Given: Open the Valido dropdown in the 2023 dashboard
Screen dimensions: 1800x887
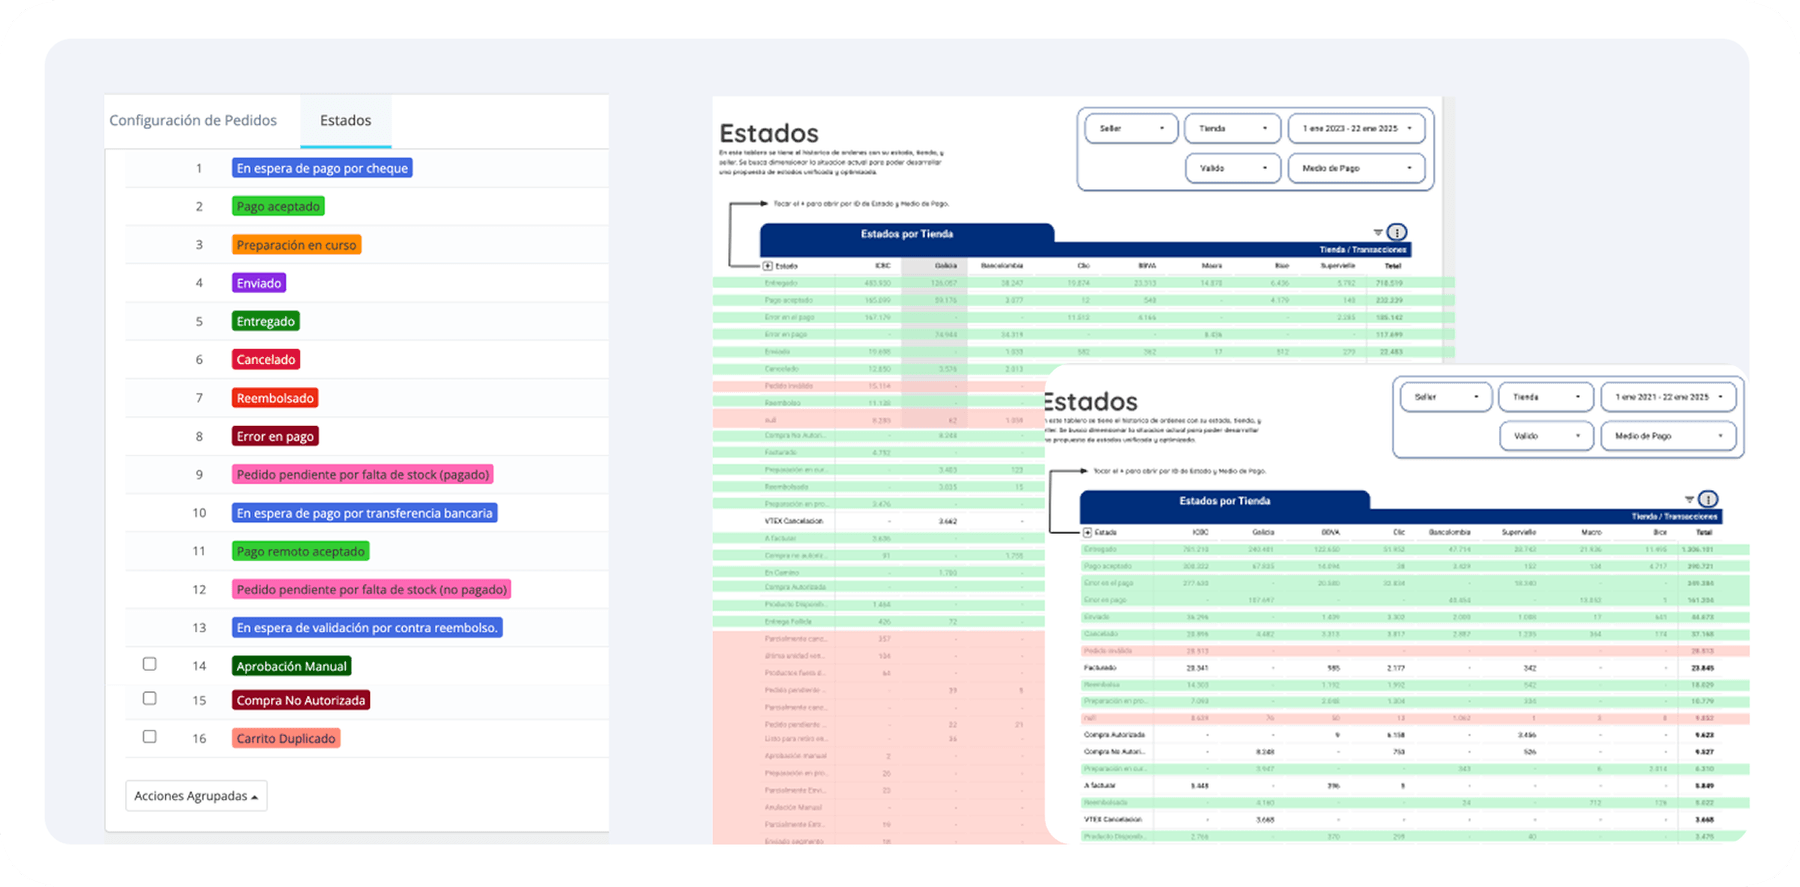Looking at the screenshot, I should click(x=1232, y=168).
